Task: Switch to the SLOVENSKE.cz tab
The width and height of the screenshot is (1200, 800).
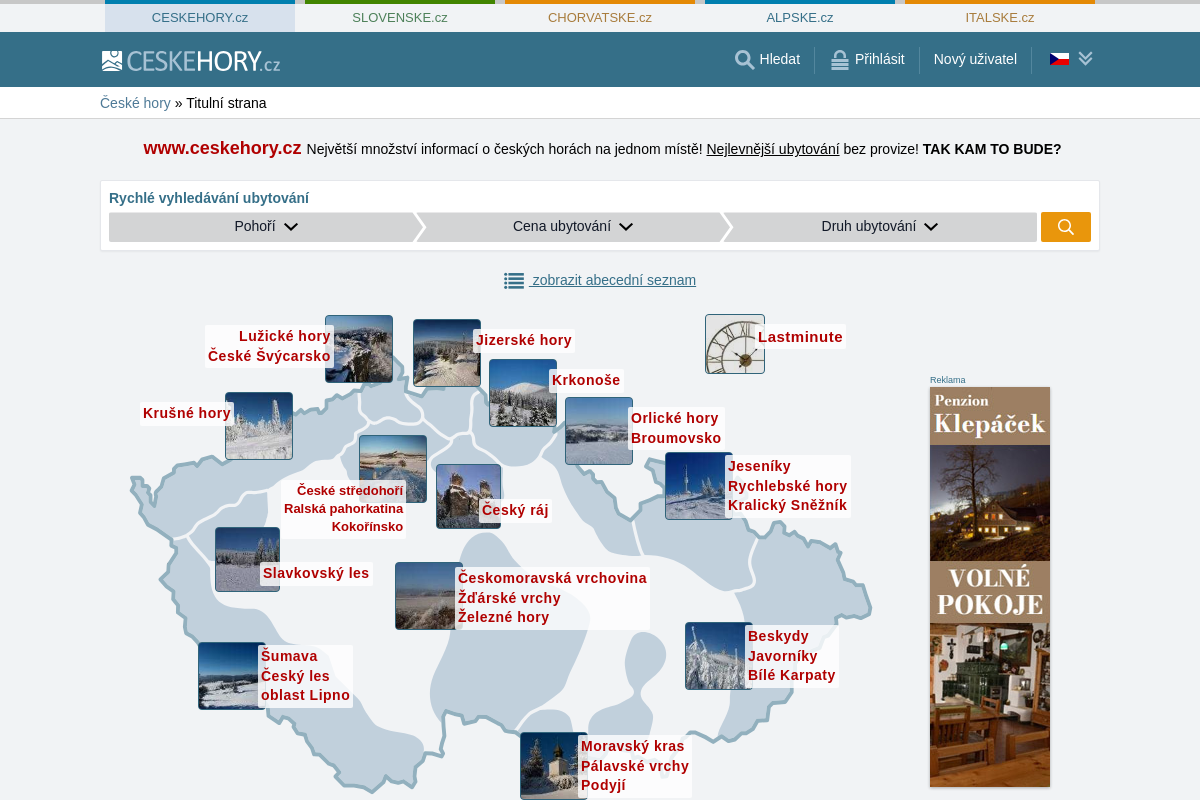Action: pyautogui.click(x=400, y=18)
